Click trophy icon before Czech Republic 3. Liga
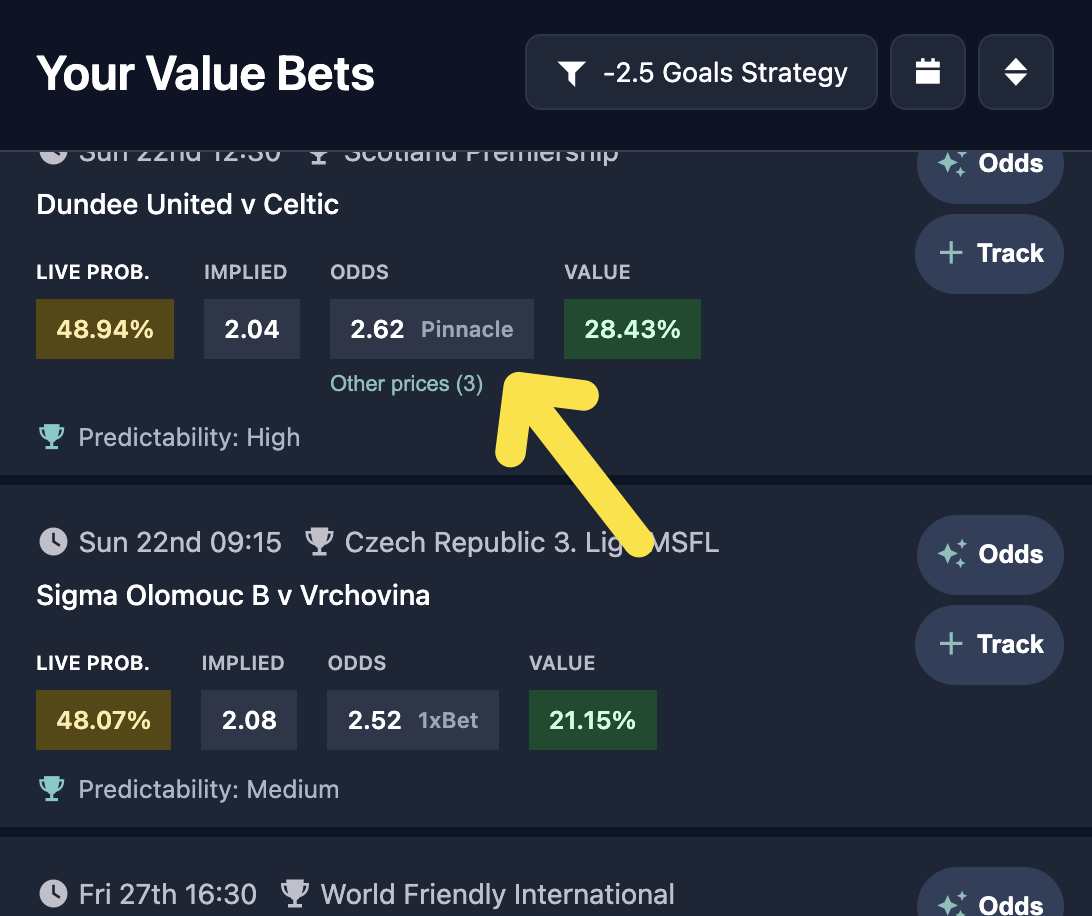 tap(319, 542)
